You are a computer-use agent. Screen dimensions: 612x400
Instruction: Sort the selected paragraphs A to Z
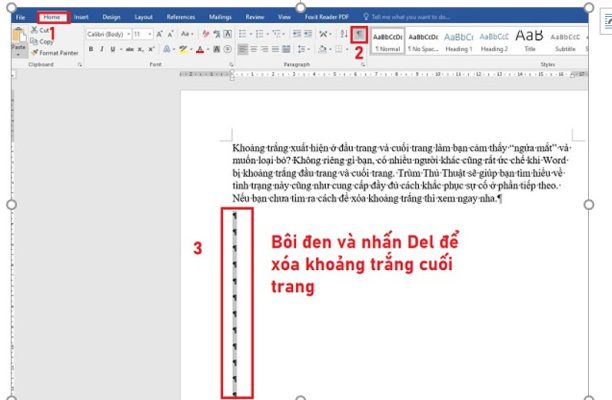(343, 34)
